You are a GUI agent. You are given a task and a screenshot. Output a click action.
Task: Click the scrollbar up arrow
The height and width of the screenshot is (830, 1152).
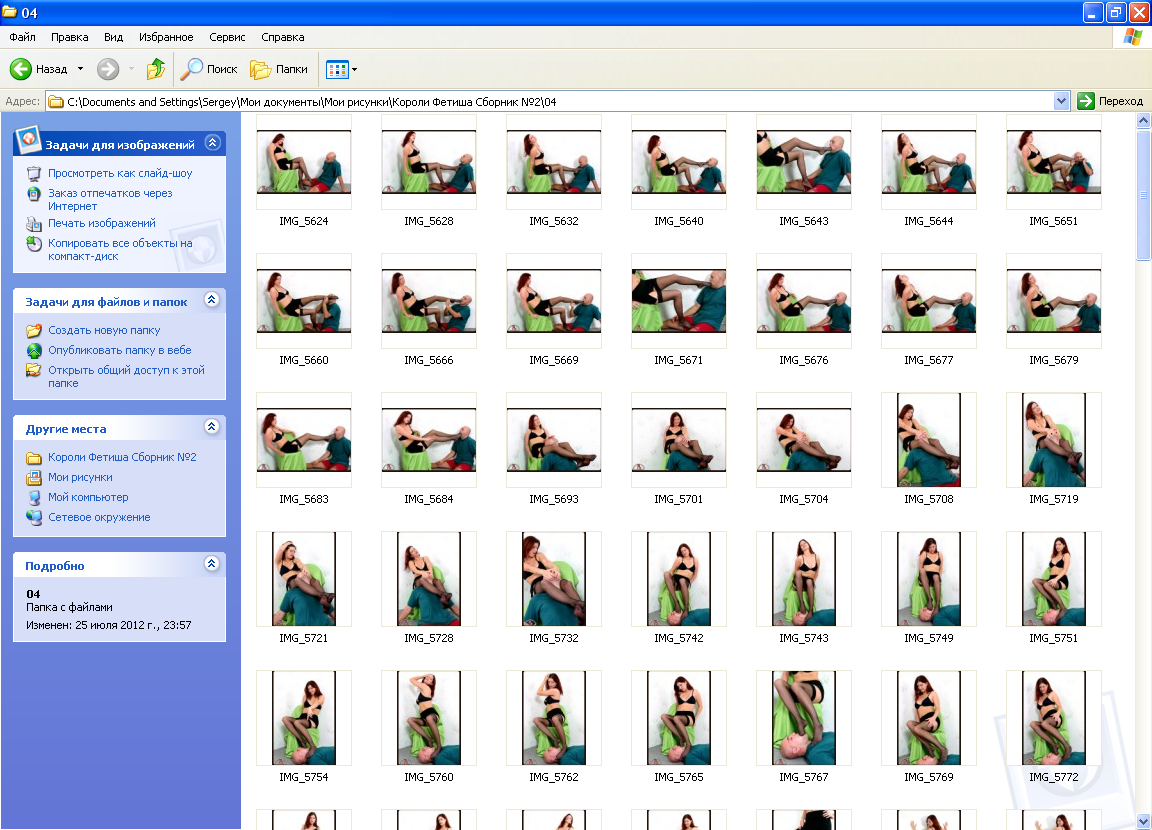coord(1143,120)
